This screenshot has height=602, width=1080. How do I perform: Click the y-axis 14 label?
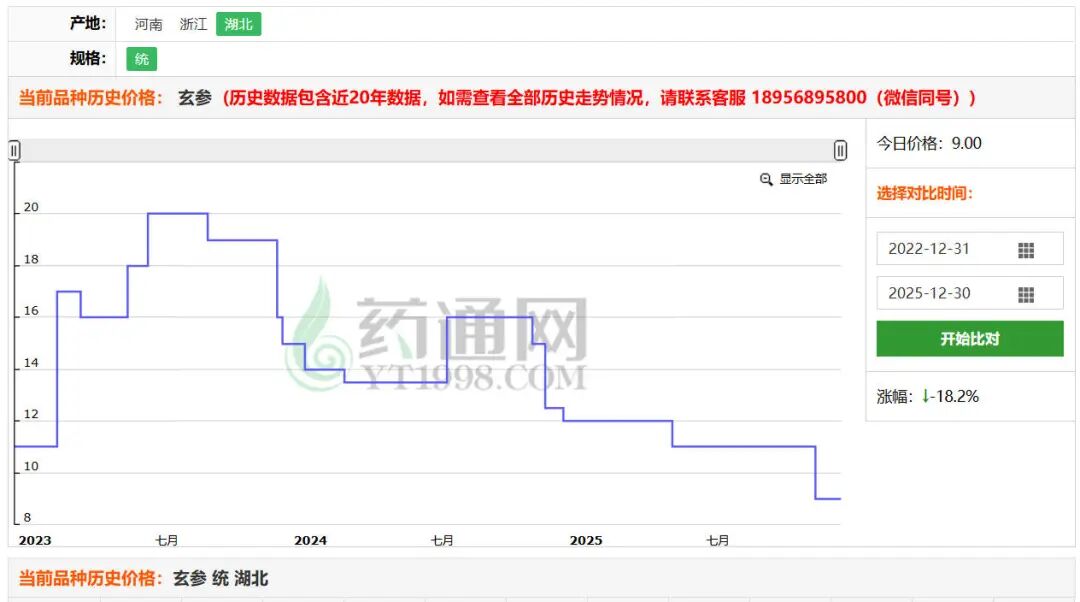31,363
